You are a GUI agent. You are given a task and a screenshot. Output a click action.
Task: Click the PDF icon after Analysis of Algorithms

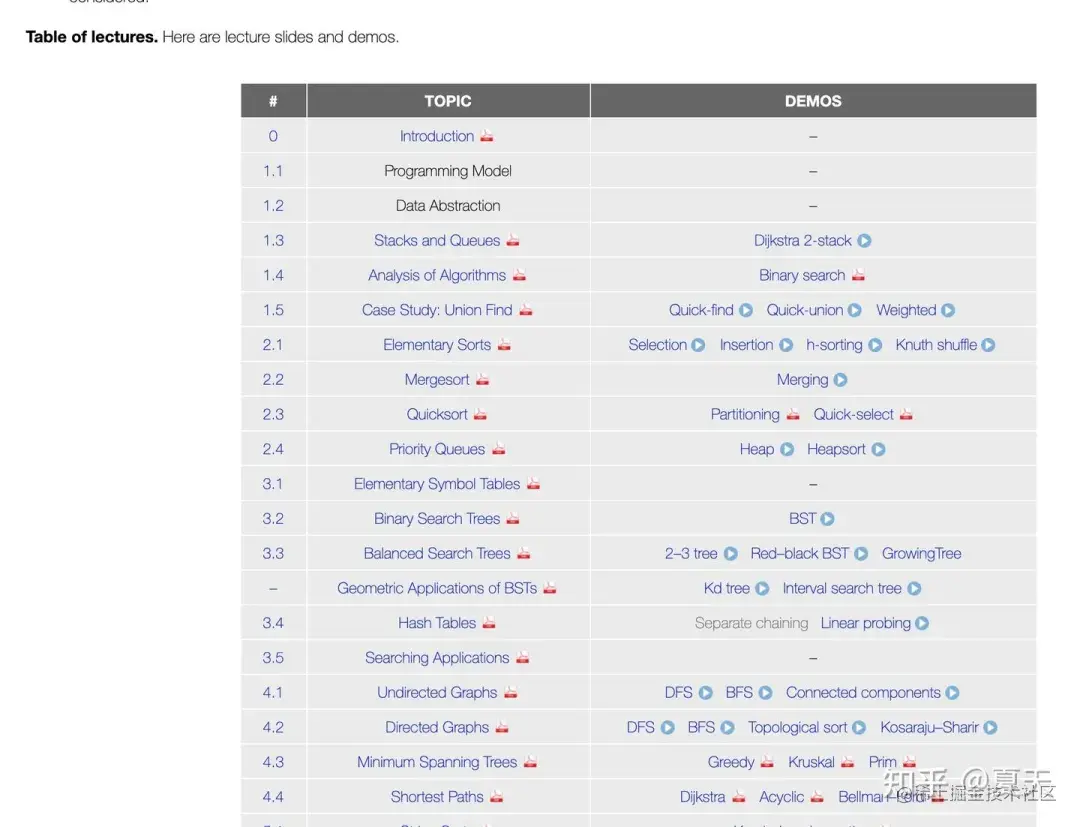point(519,275)
